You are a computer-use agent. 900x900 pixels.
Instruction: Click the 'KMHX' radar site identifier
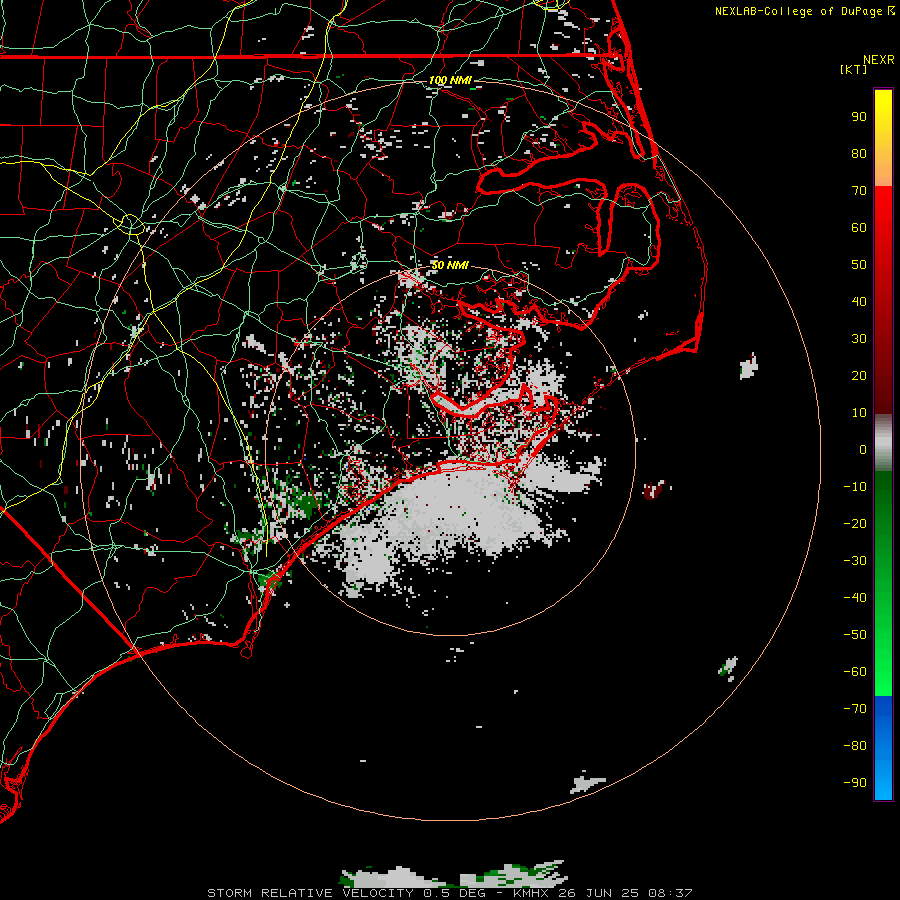pos(530,893)
